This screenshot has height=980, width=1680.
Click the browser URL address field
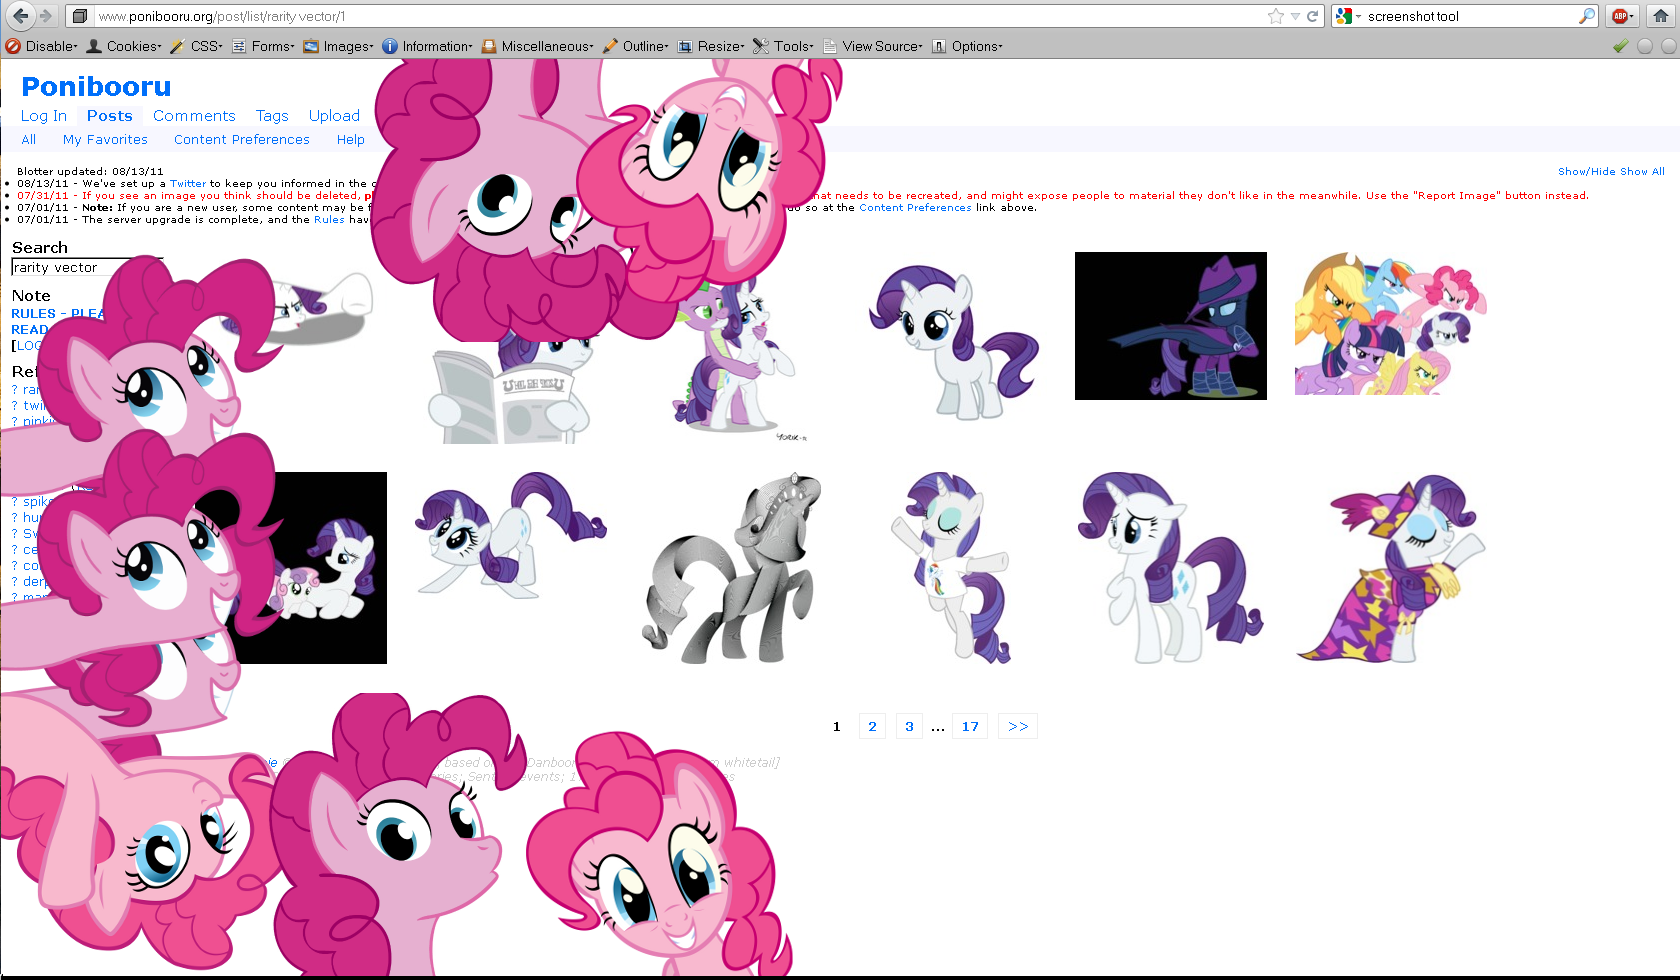click(x=680, y=16)
